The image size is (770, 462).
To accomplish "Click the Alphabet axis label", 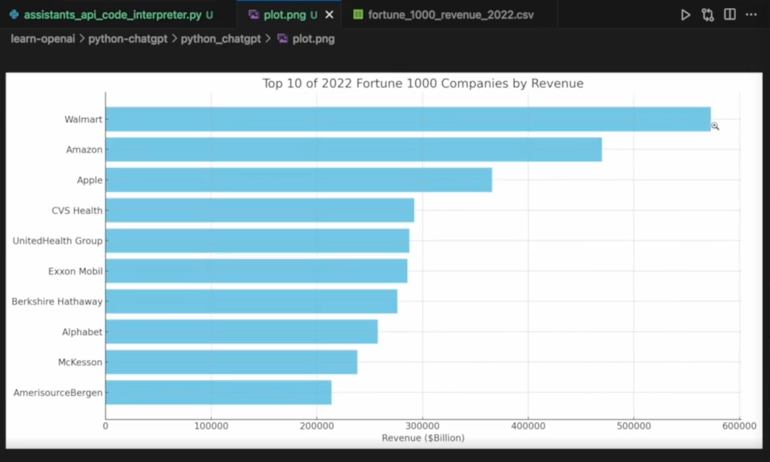I will coord(82,332).
